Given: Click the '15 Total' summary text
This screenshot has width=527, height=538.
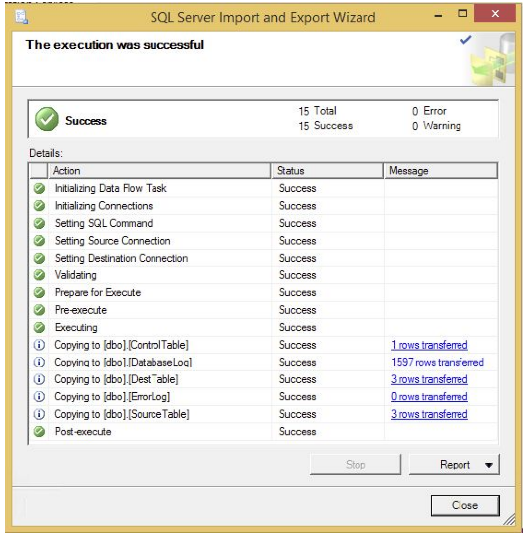Looking at the screenshot, I should [317, 111].
